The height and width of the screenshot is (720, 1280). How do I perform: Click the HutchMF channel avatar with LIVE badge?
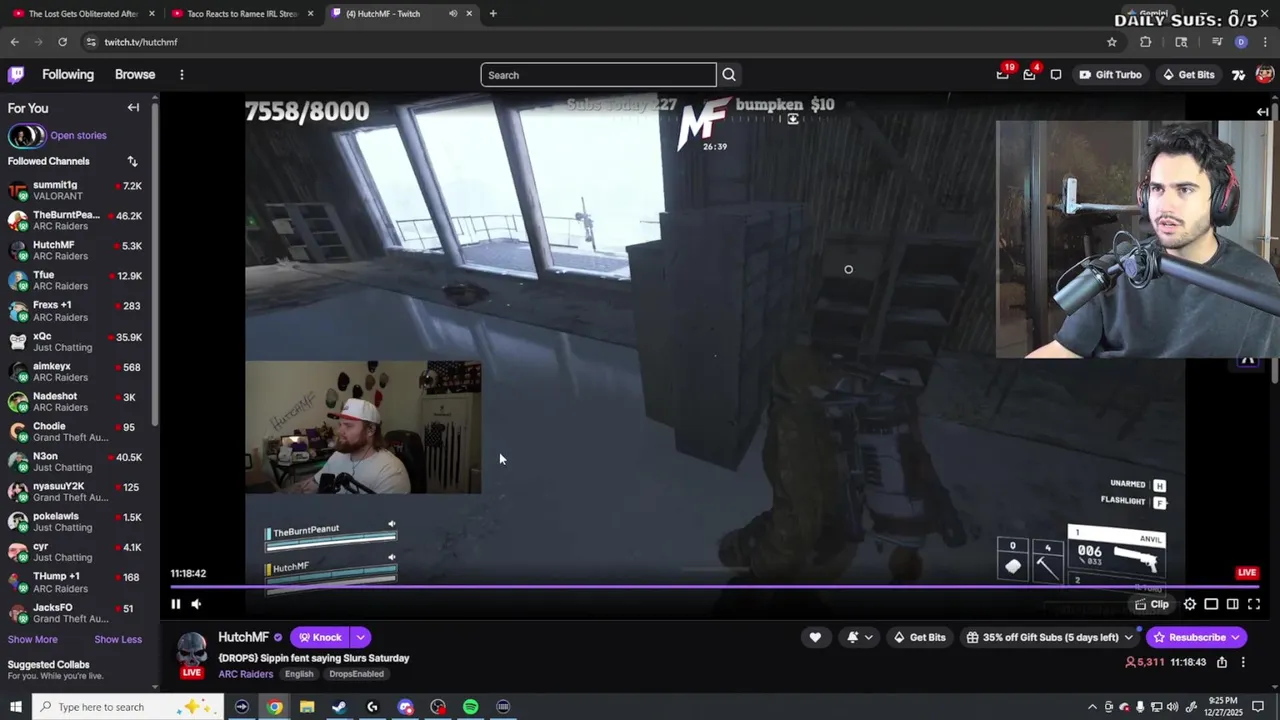tap(191, 654)
